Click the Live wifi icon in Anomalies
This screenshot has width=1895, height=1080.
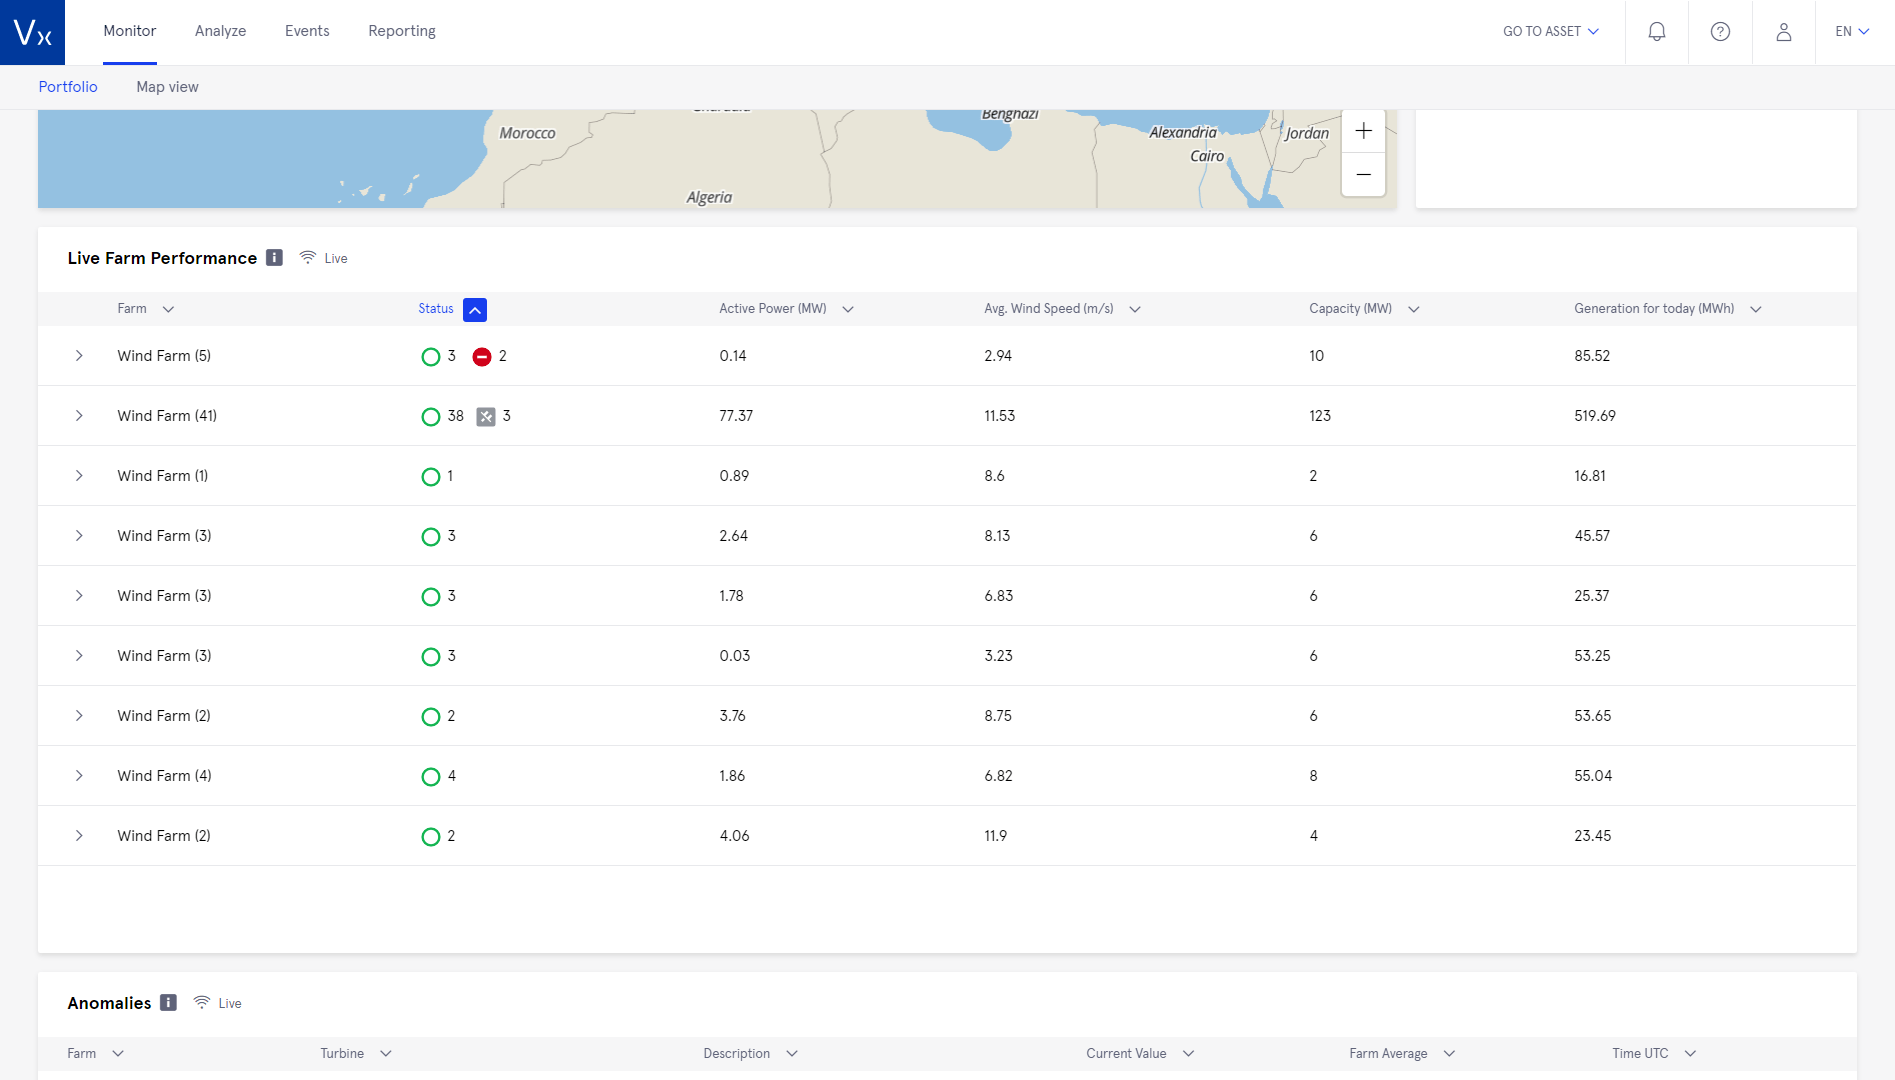tap(202, 1003)
